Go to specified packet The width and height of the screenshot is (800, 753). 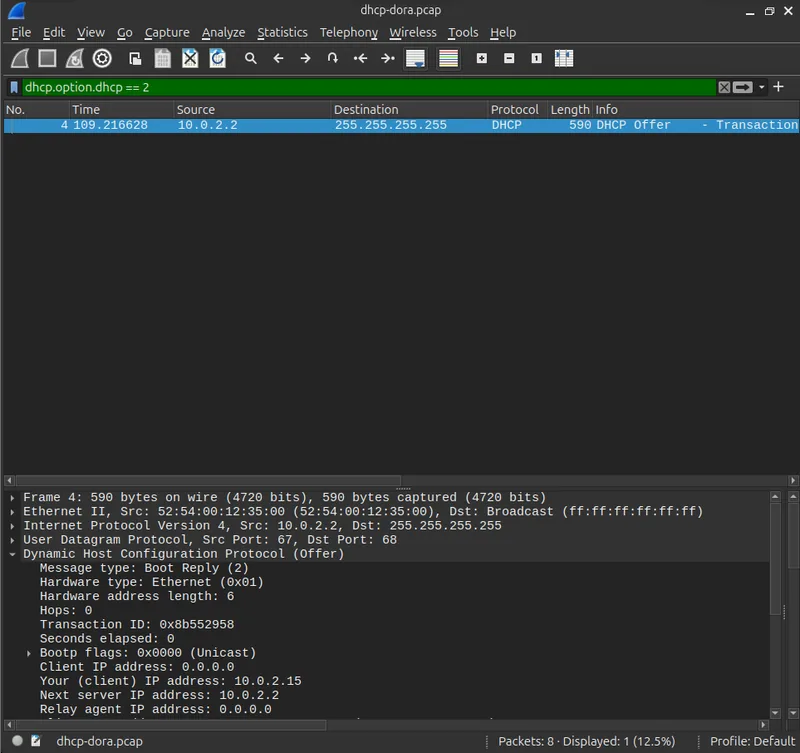pyautogui.click(x=333, y=59)
